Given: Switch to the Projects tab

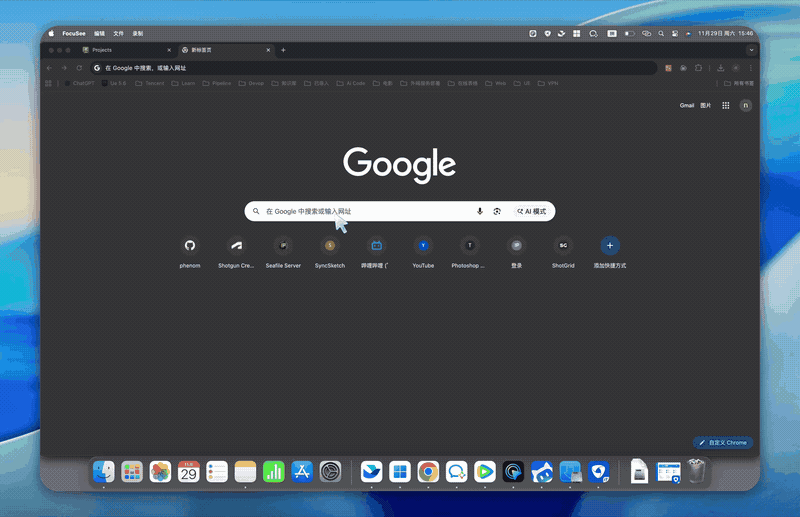Looking at the screenshot, I should (x=126, y=50).
